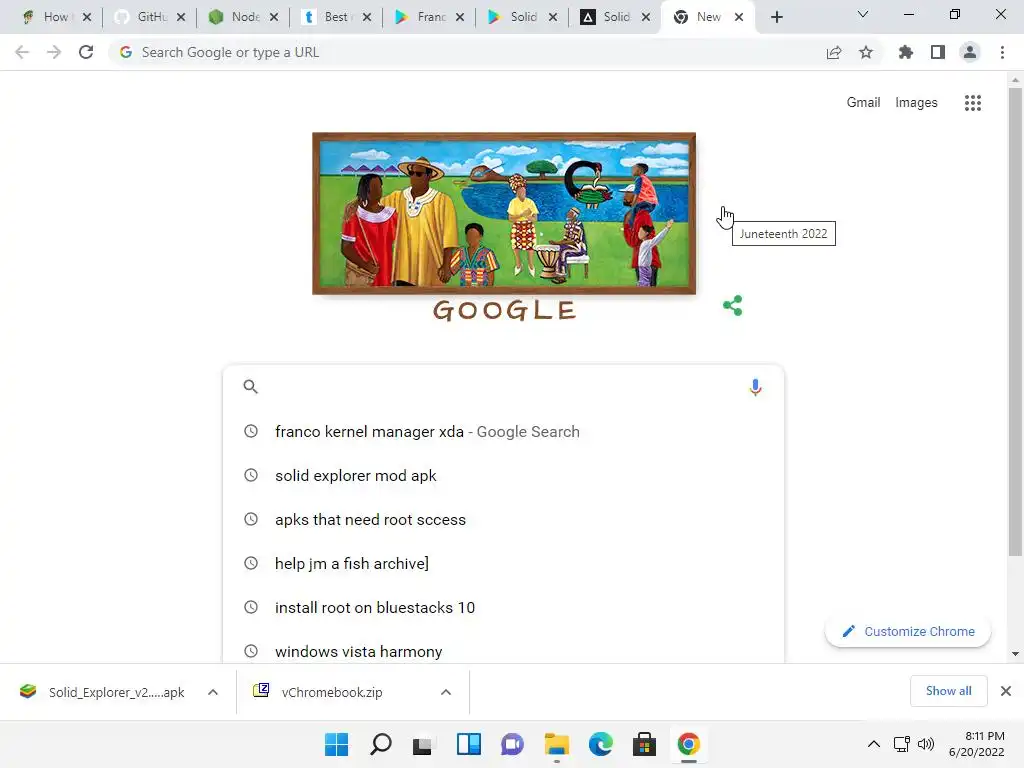Close the 'Node' tab
The width and height of the screenshot is (1024, 768).
coord(274,17)
